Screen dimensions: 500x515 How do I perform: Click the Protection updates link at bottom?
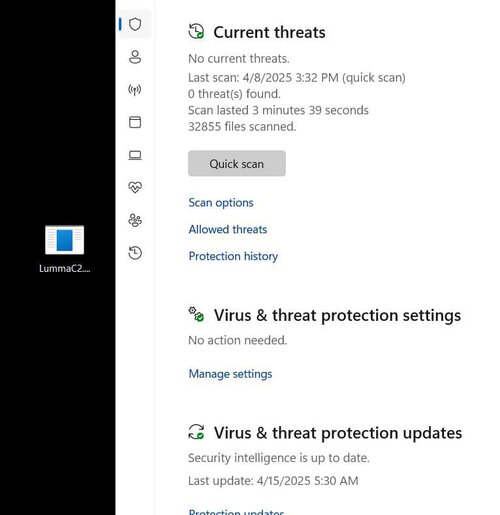point(236,512)
